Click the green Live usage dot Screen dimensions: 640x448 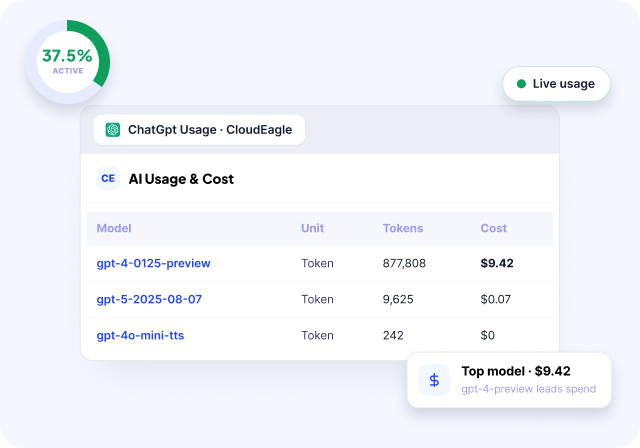pos(521,84)
